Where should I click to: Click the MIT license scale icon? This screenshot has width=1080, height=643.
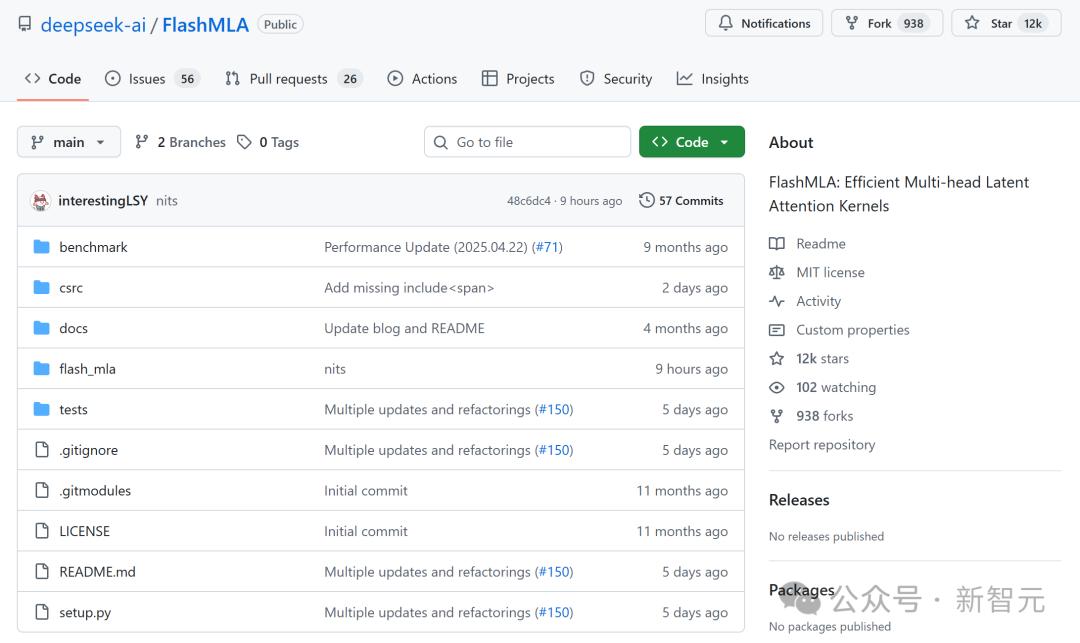point(777,272)
